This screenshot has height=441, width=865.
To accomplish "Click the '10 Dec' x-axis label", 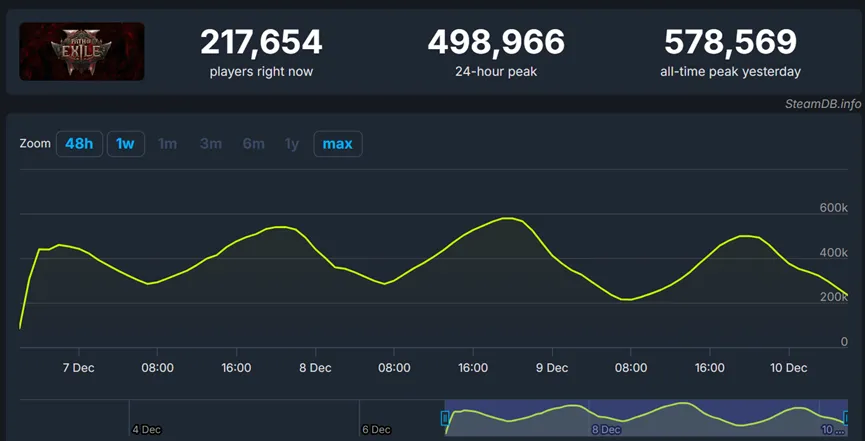I will [x=789, y=368].
